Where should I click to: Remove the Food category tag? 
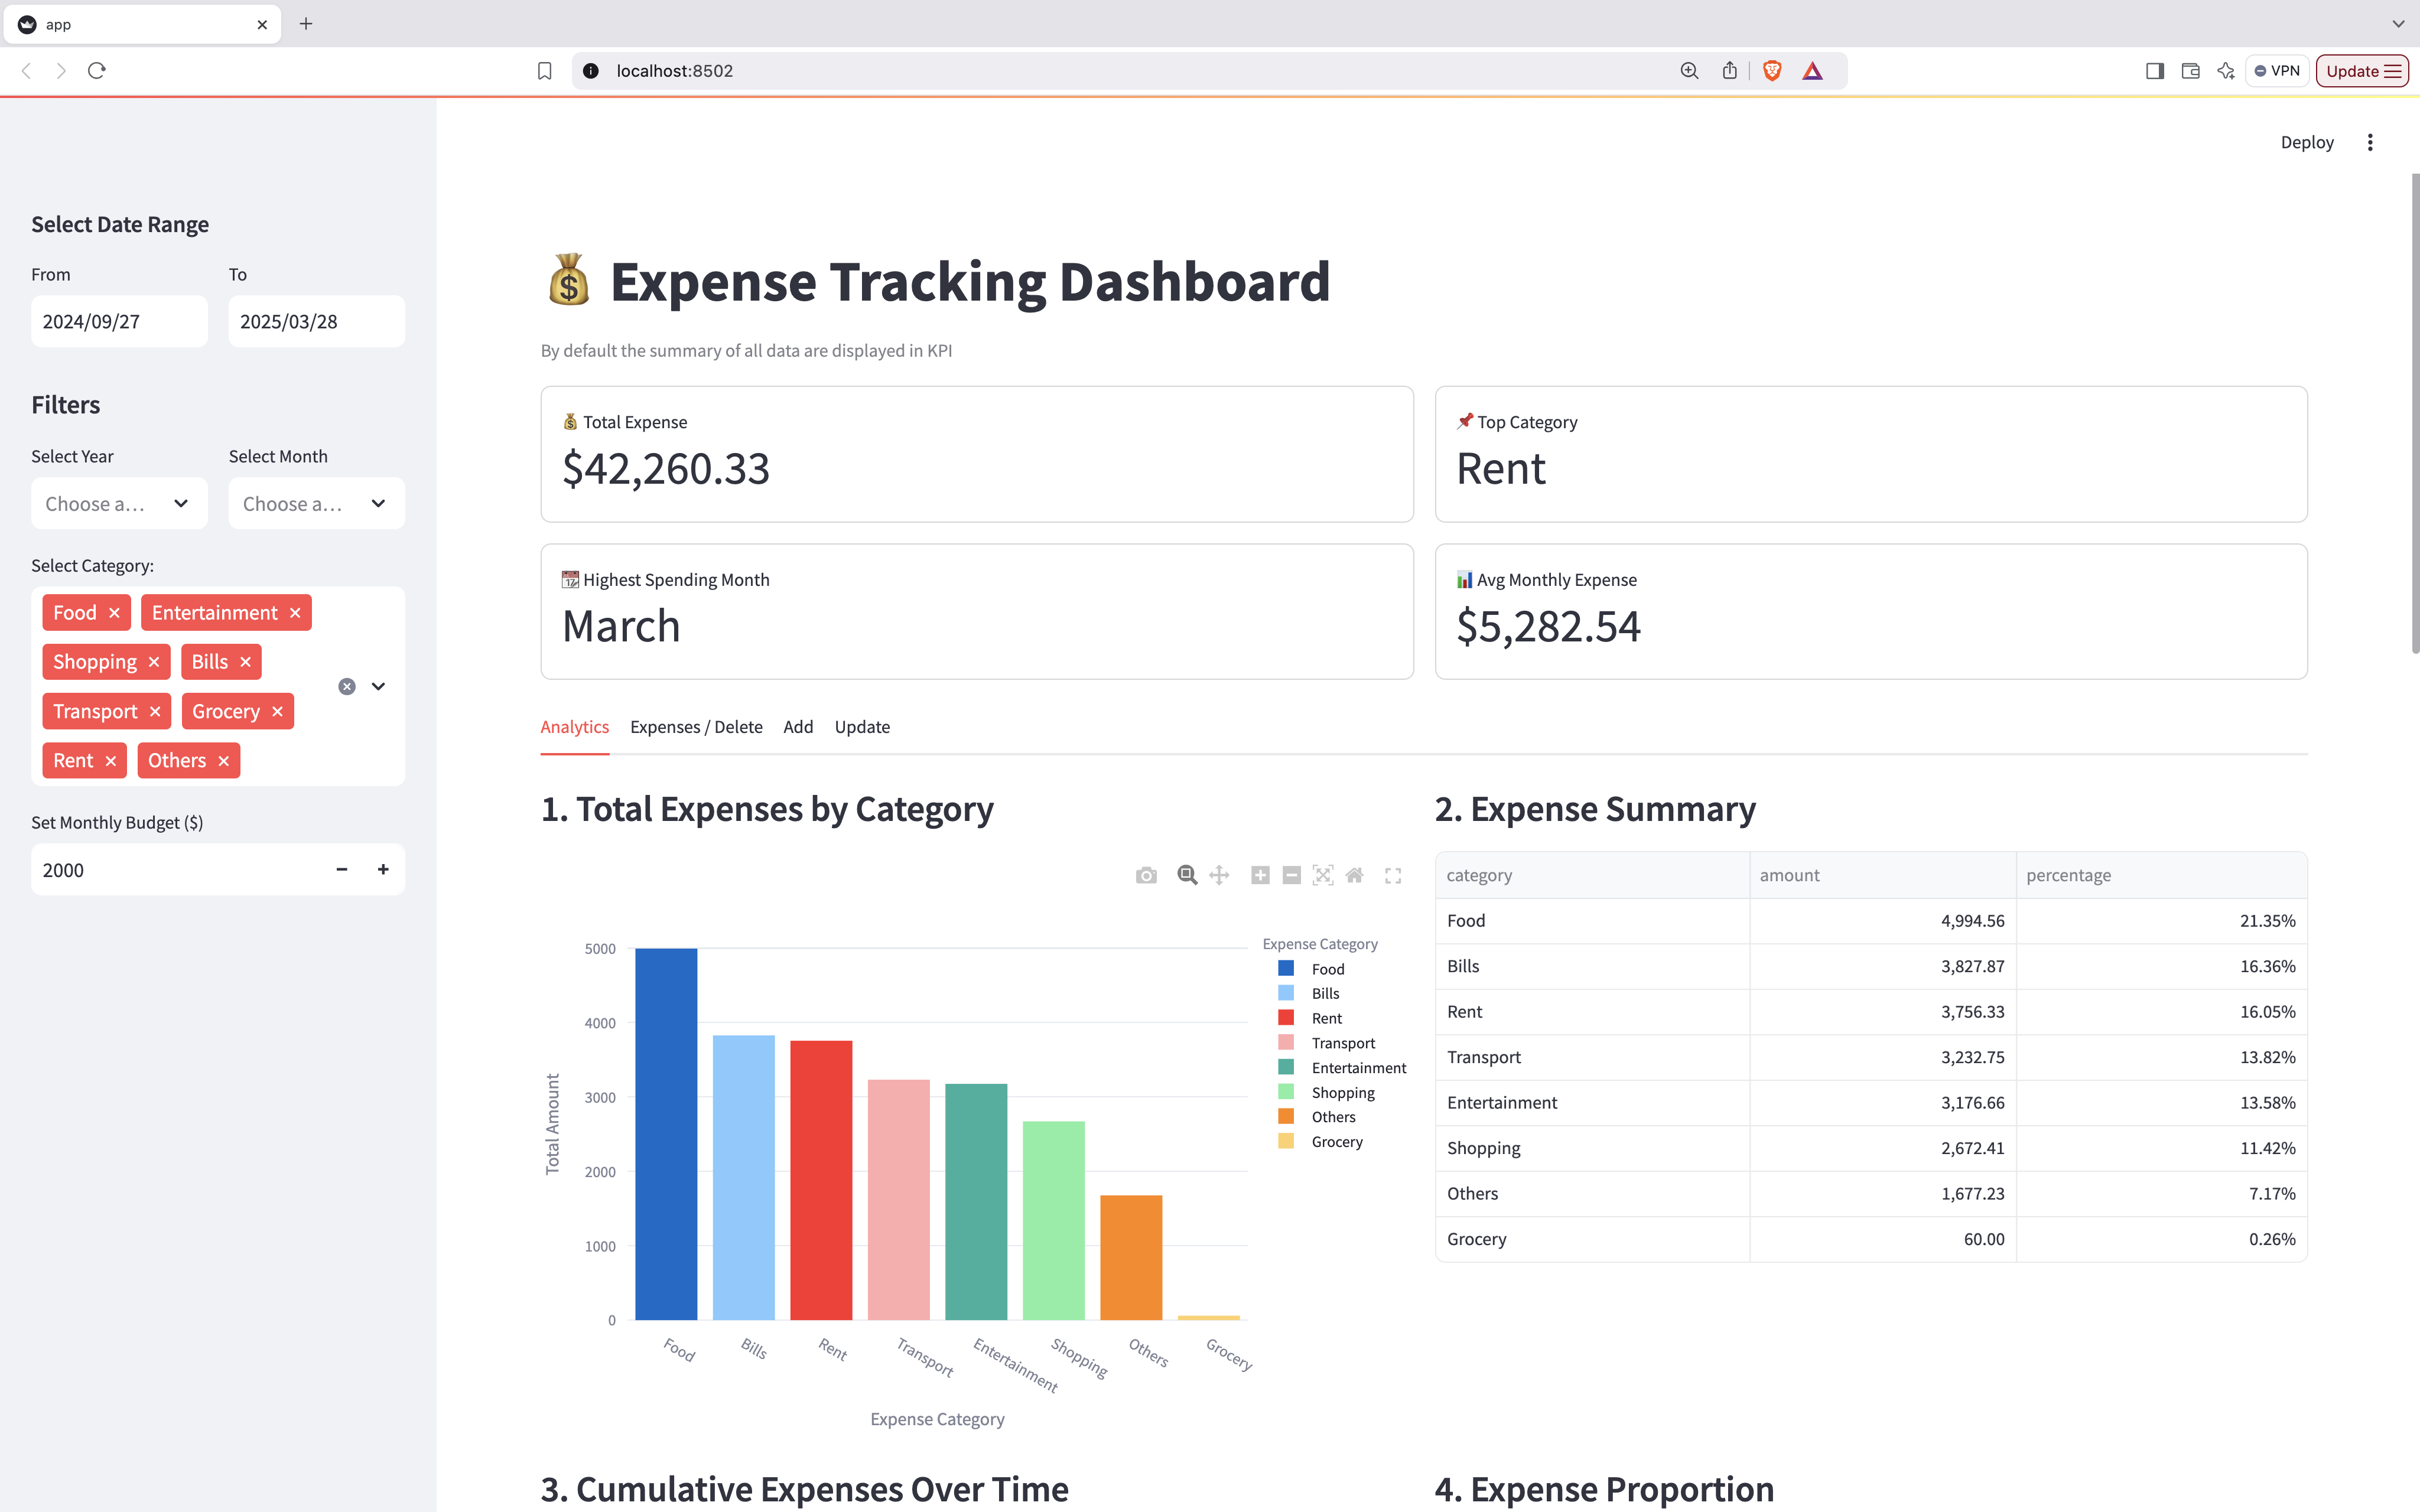tap(114, 613)
